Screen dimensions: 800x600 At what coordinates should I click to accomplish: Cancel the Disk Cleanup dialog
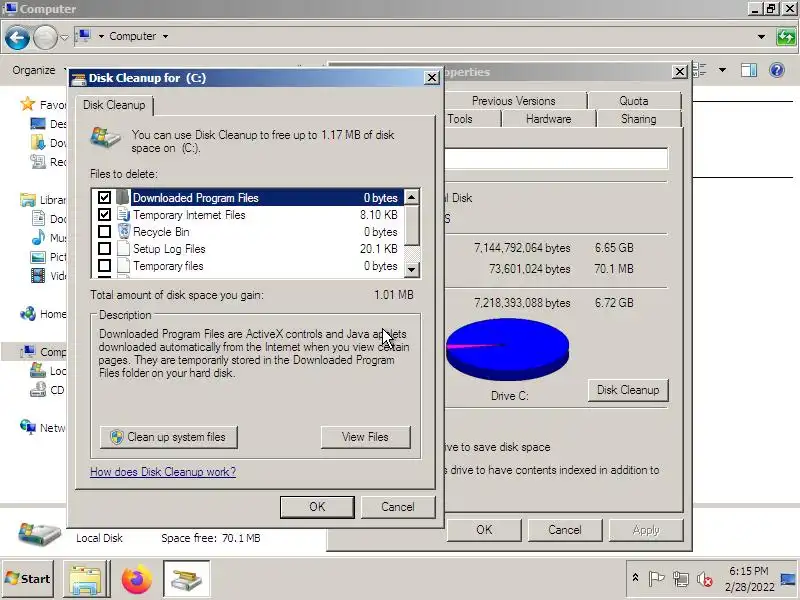click(398, 507)
